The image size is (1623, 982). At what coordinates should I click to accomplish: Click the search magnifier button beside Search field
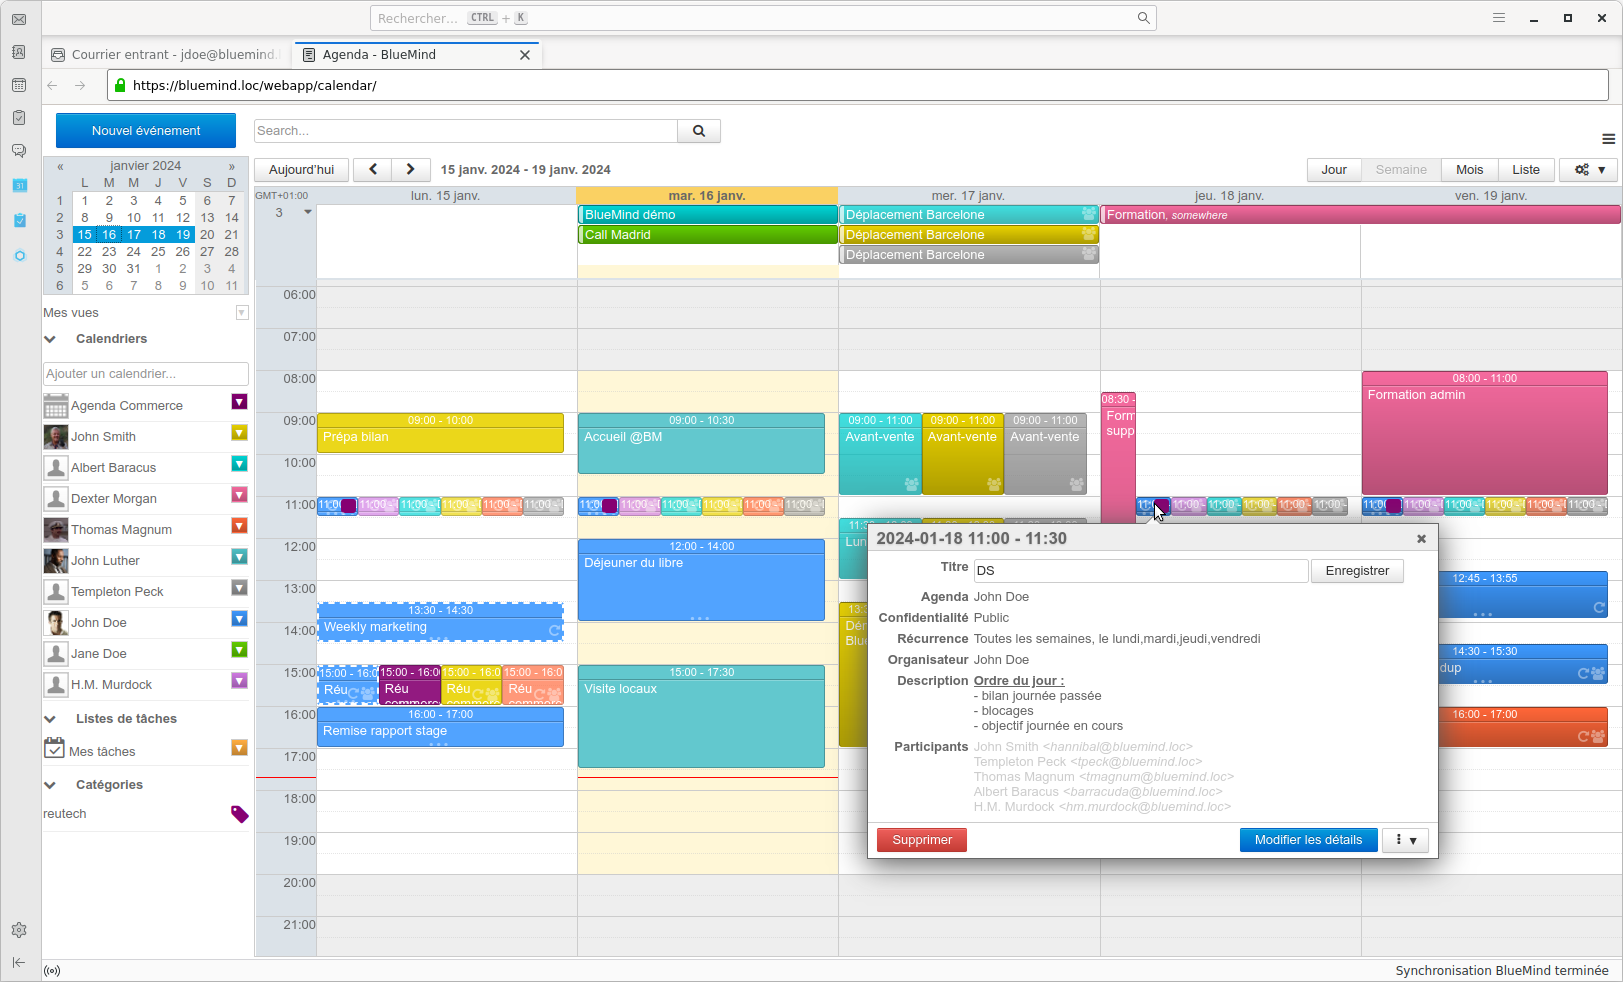point(699,131)
